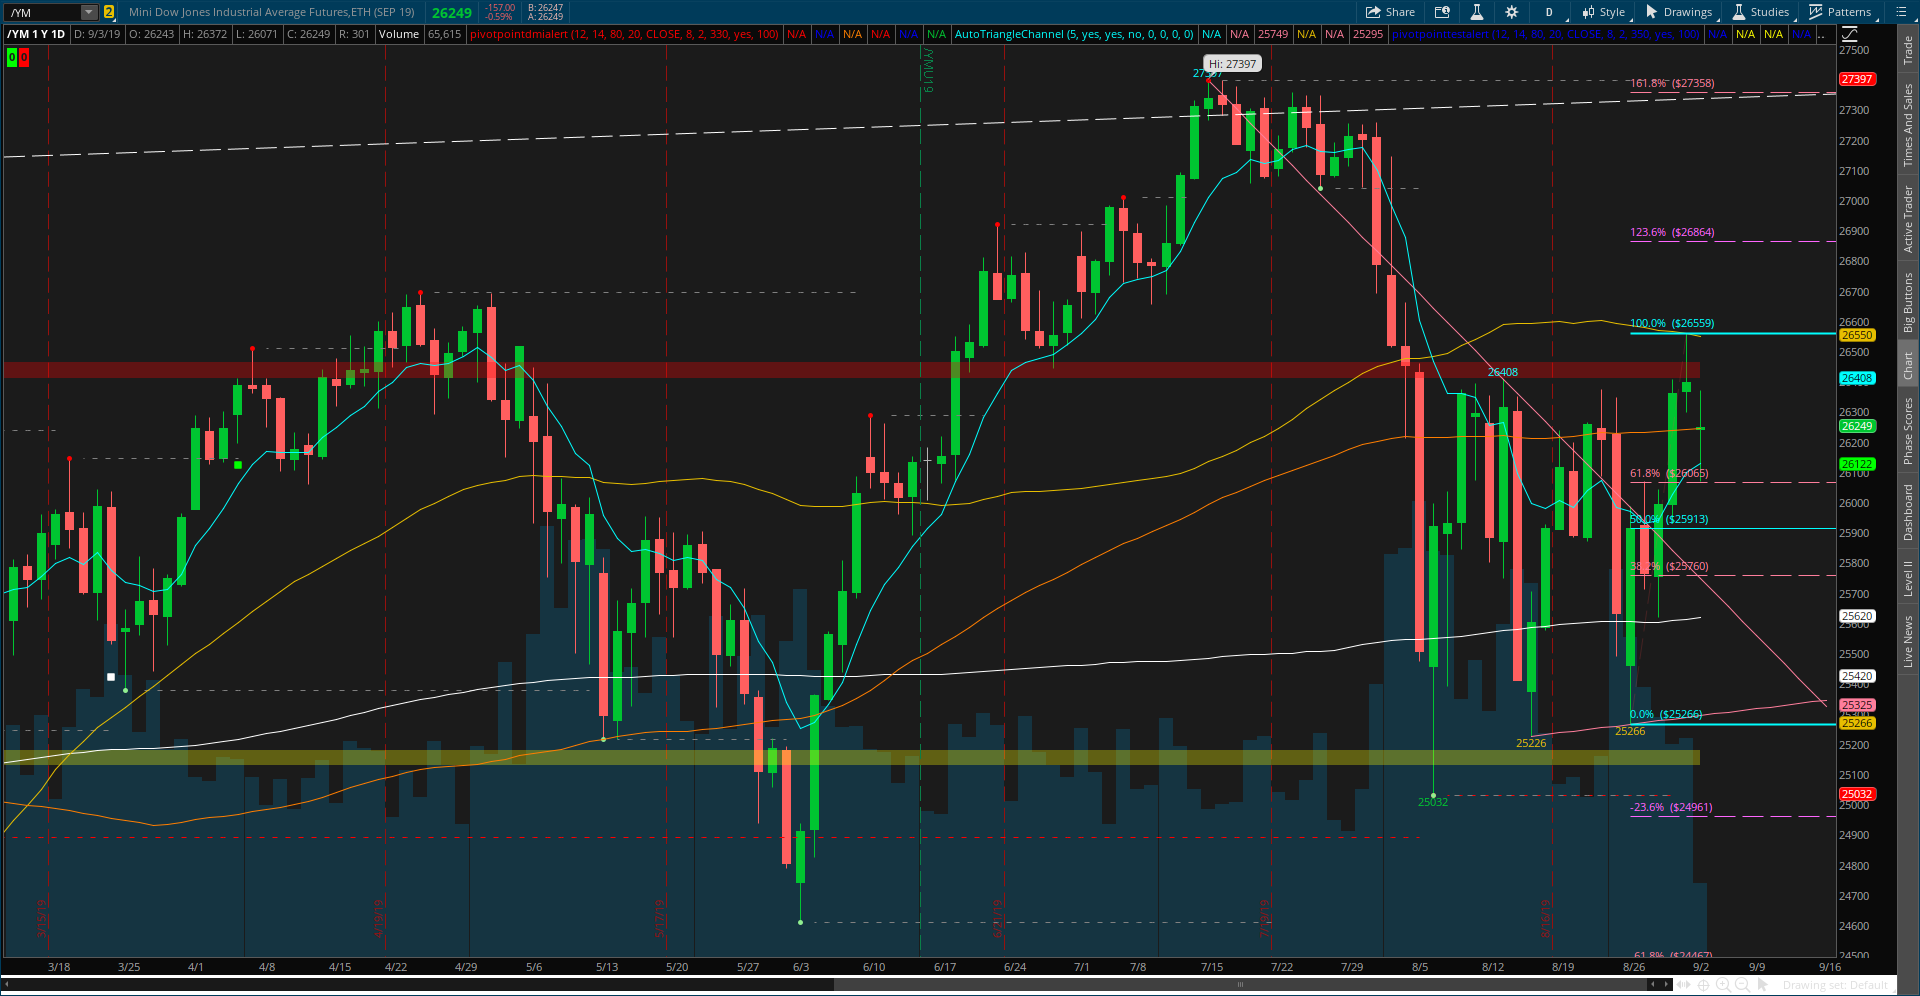This screenshot has width=1920, height=996.
Task: Open the Drawings tools dropdown
Action: (x=1679, y=12)
